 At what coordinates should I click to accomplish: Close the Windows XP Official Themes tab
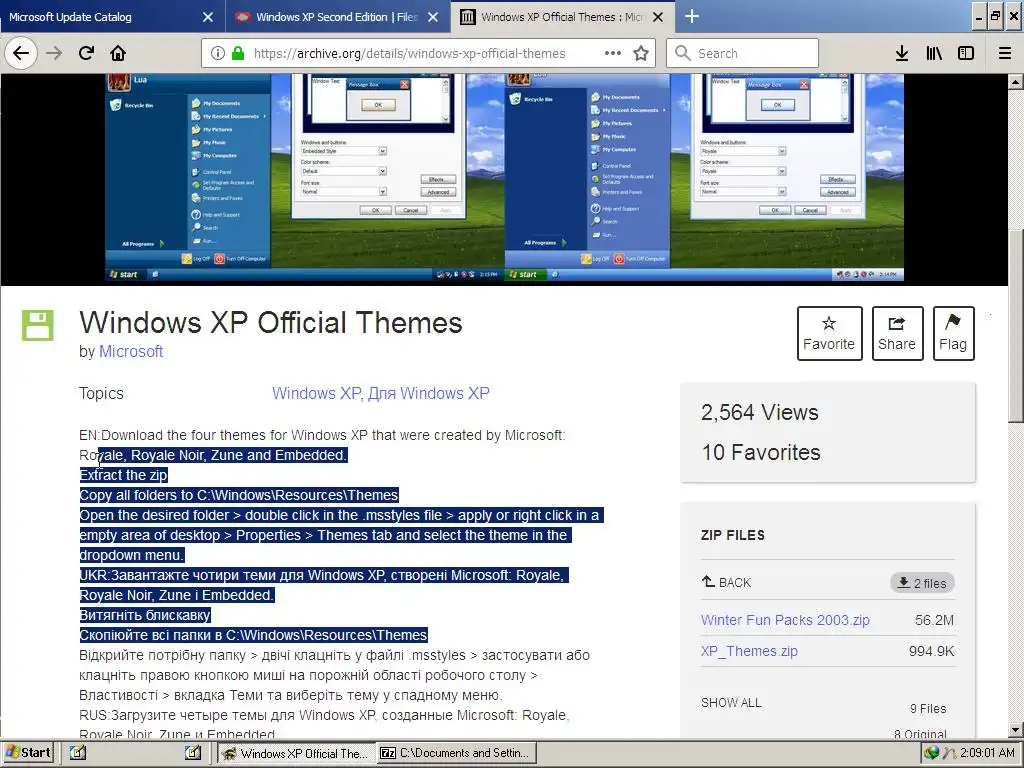658,17
